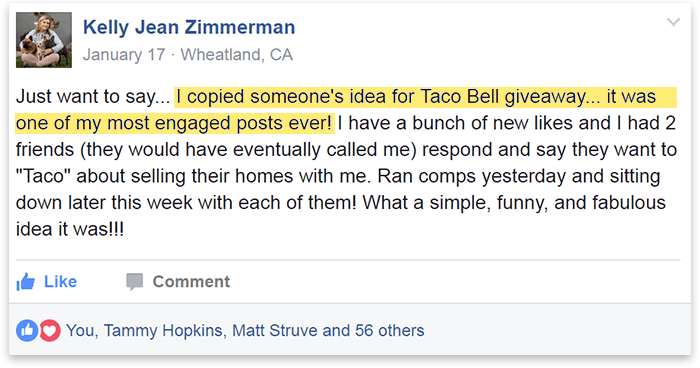Click the speech bubble Comment icon

click(x=134, y=282)
